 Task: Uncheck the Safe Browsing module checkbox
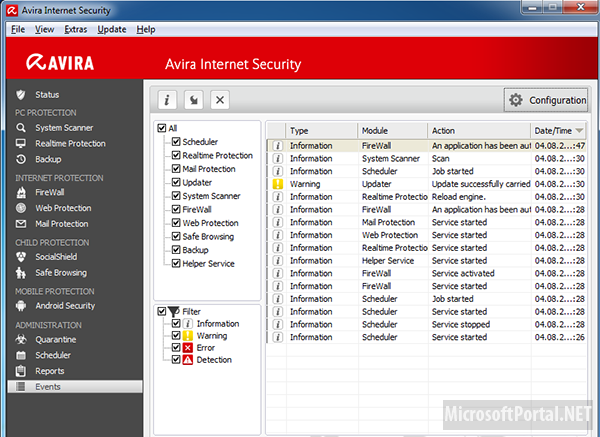coord(176,236)
